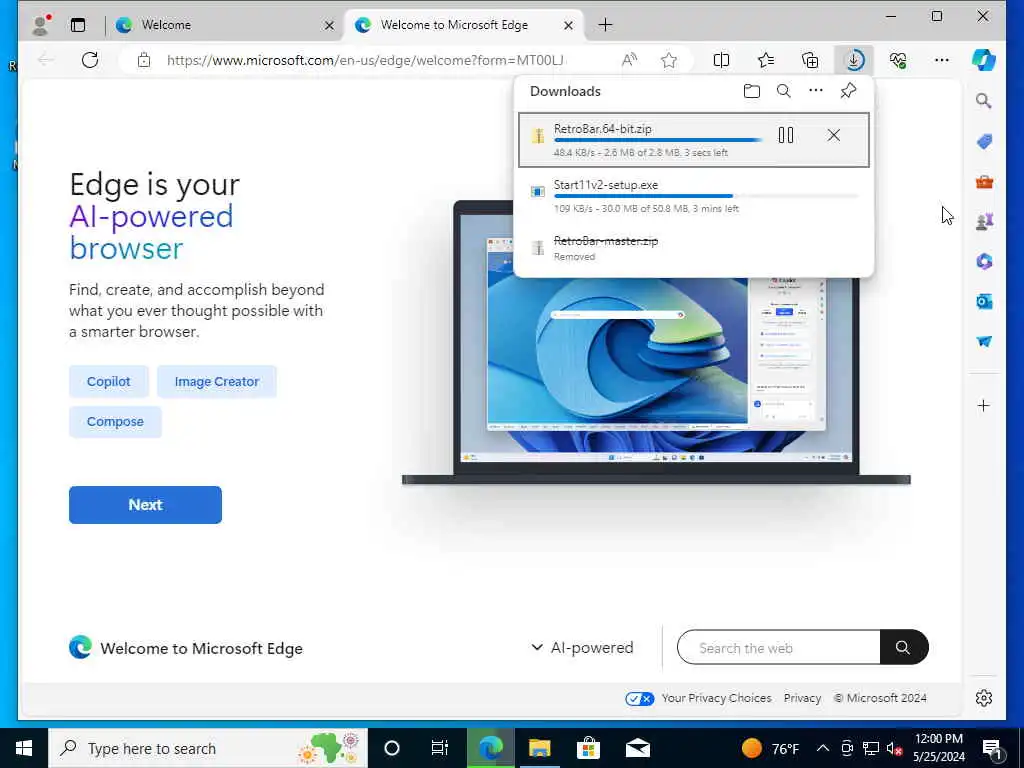Open Your Privacy Choices link

(716, 698)
